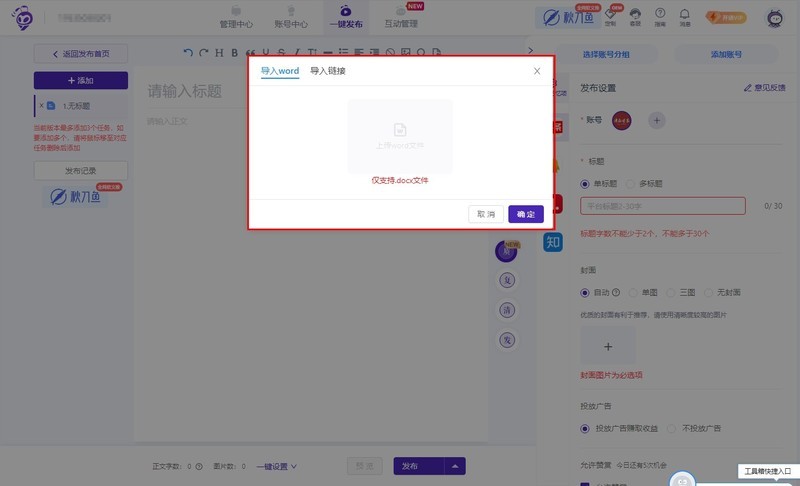
Task: Click the undo icon in editor toolbar
Action: (188, 52)
